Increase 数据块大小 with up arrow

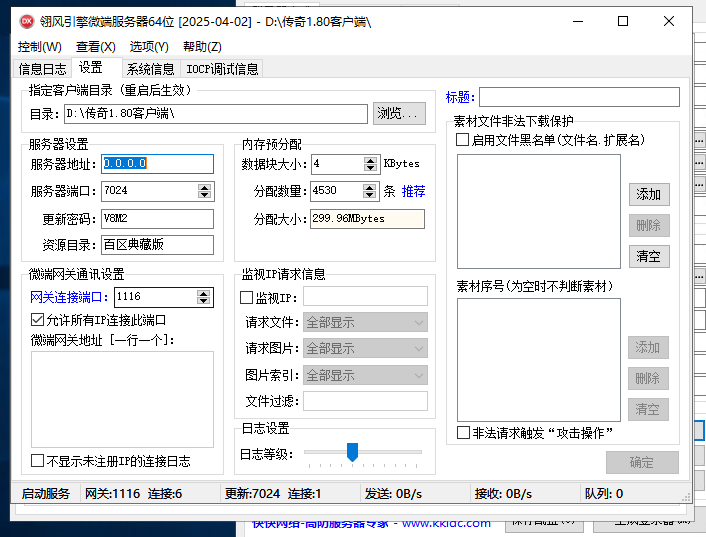tap(370, 160)
